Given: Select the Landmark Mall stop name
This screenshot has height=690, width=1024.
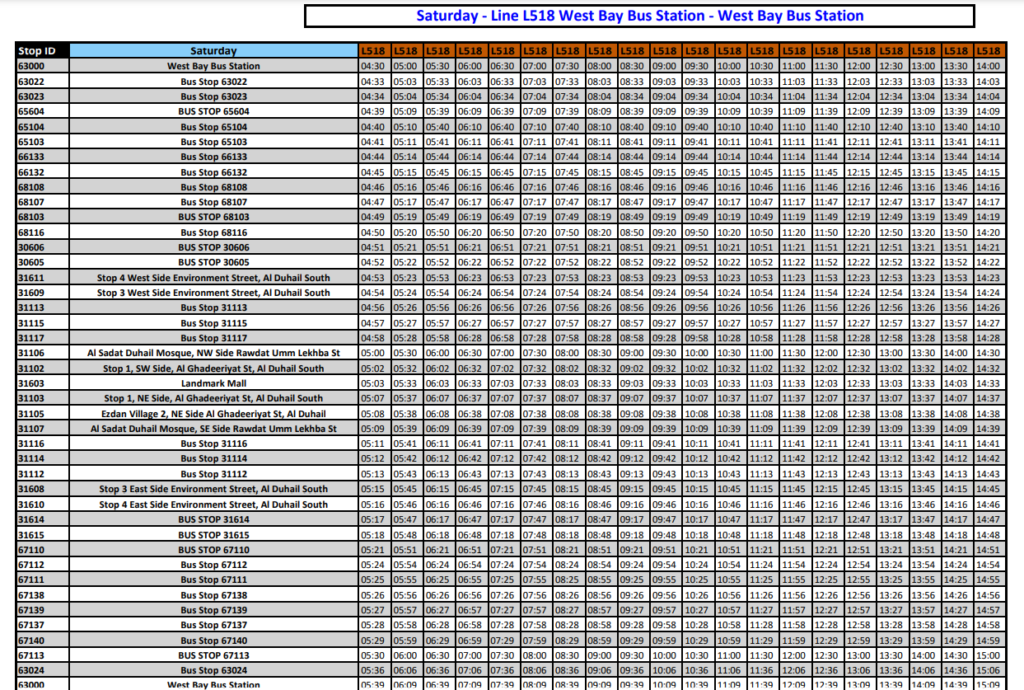Looking at the screenshot, I should pyautogui.click(x=213, y=383).
